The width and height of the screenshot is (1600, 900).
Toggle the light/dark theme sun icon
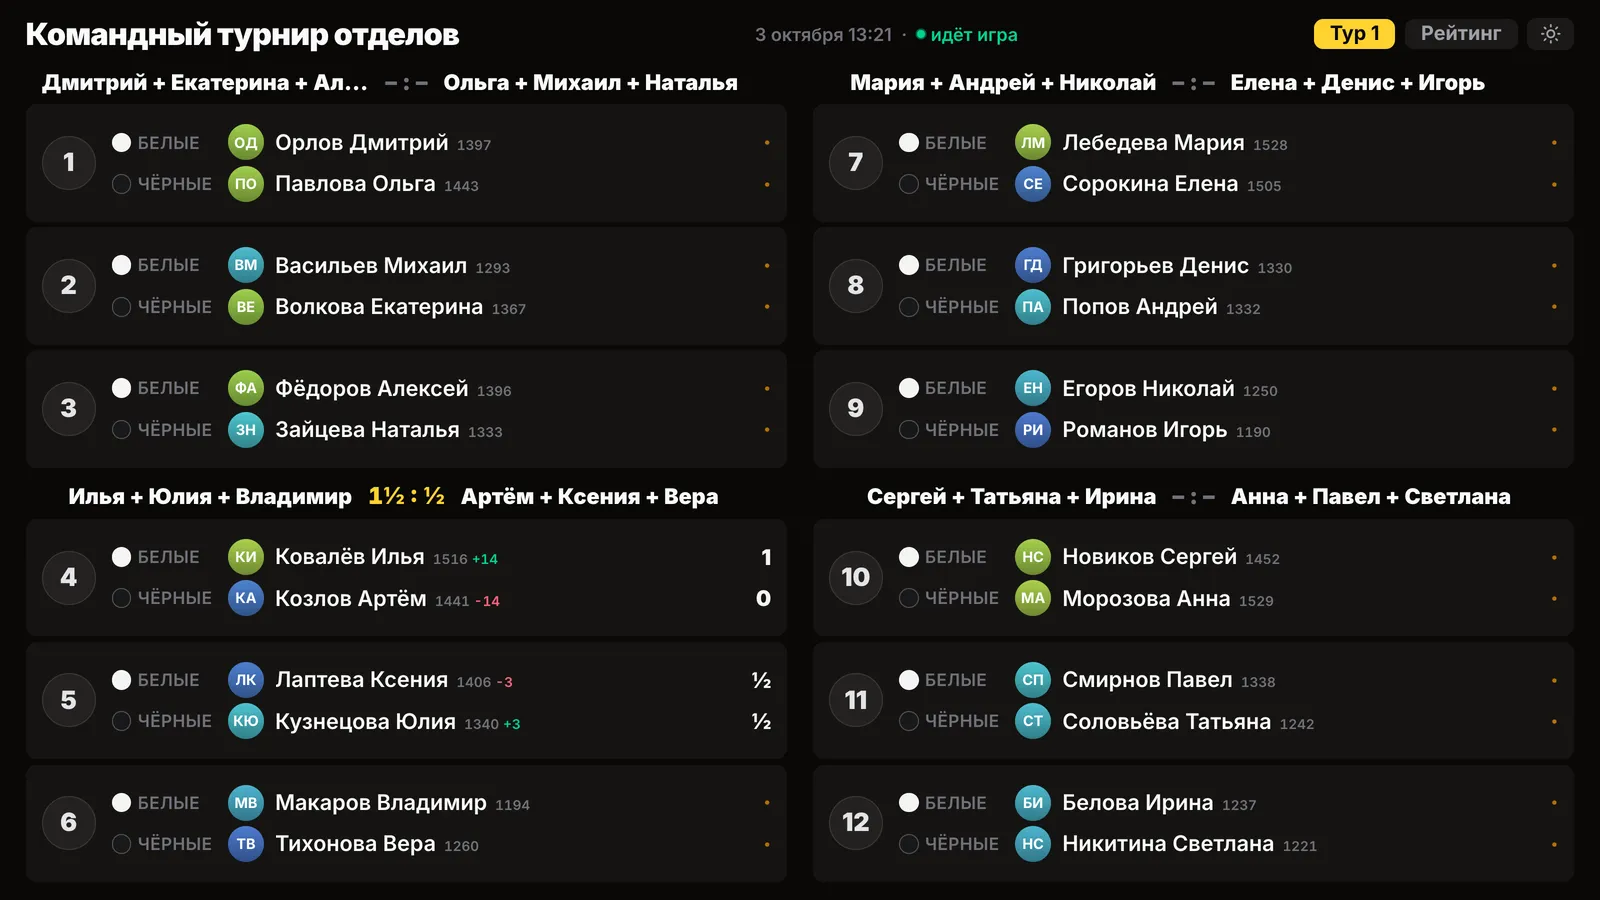(x=1550, y=34)
